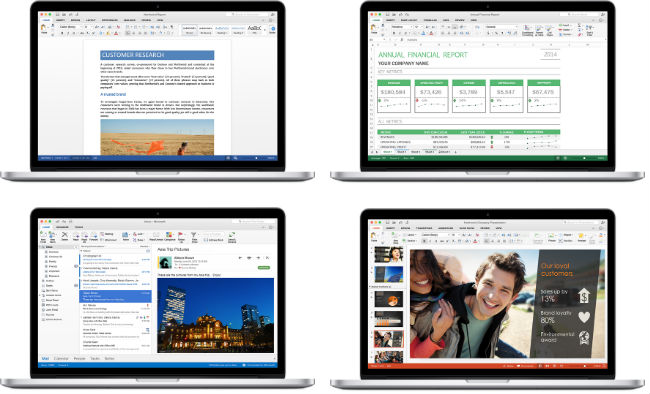Toggle Bold in Excel's ribbon
This screenshot has height=394, width=650.
pos(394,33)
